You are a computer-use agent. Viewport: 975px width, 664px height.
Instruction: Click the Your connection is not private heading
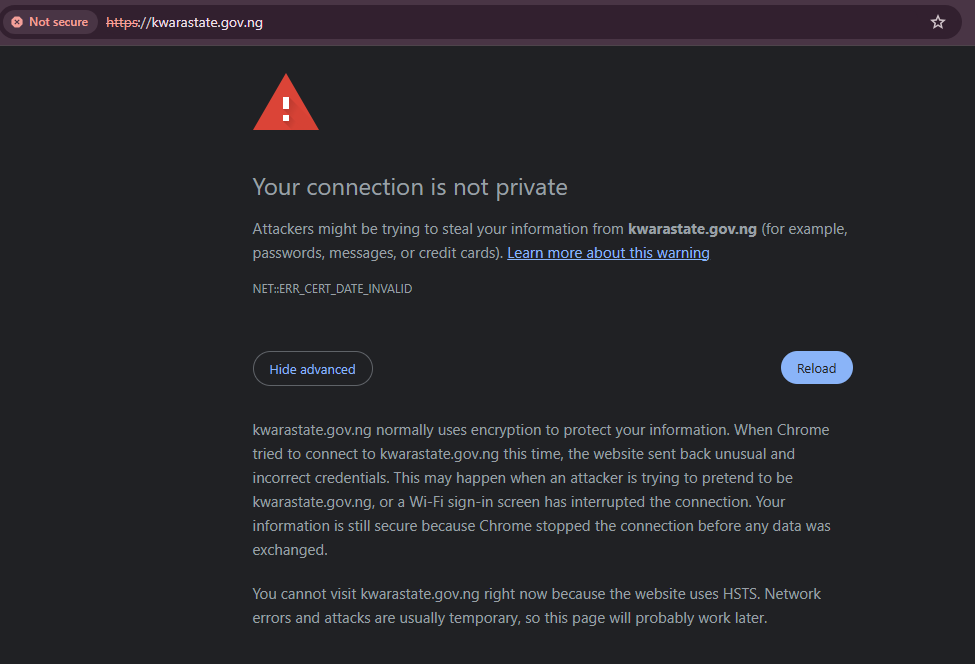point(410,187)
